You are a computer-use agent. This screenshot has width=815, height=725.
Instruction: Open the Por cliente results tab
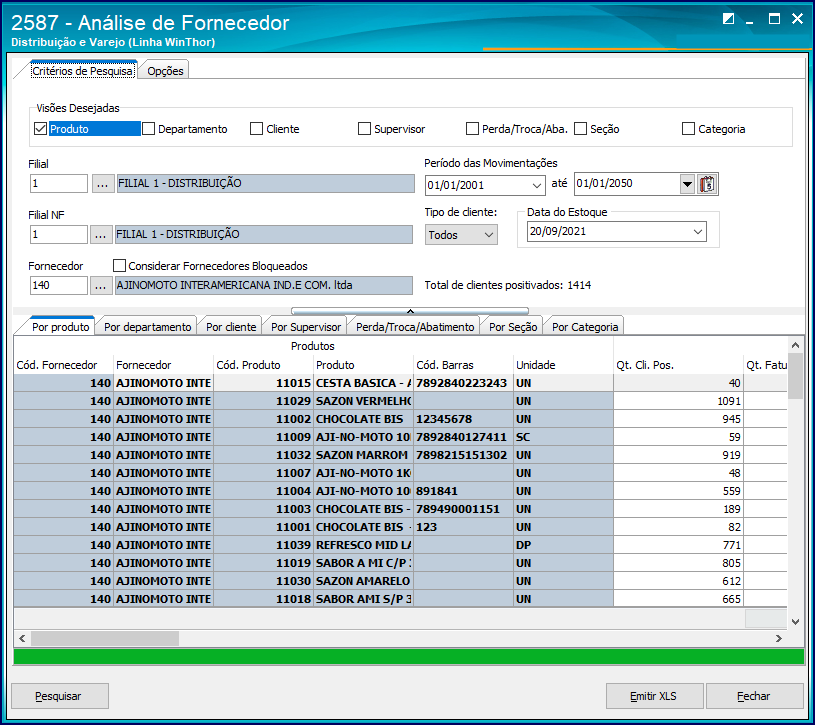(x=231, y=327)
